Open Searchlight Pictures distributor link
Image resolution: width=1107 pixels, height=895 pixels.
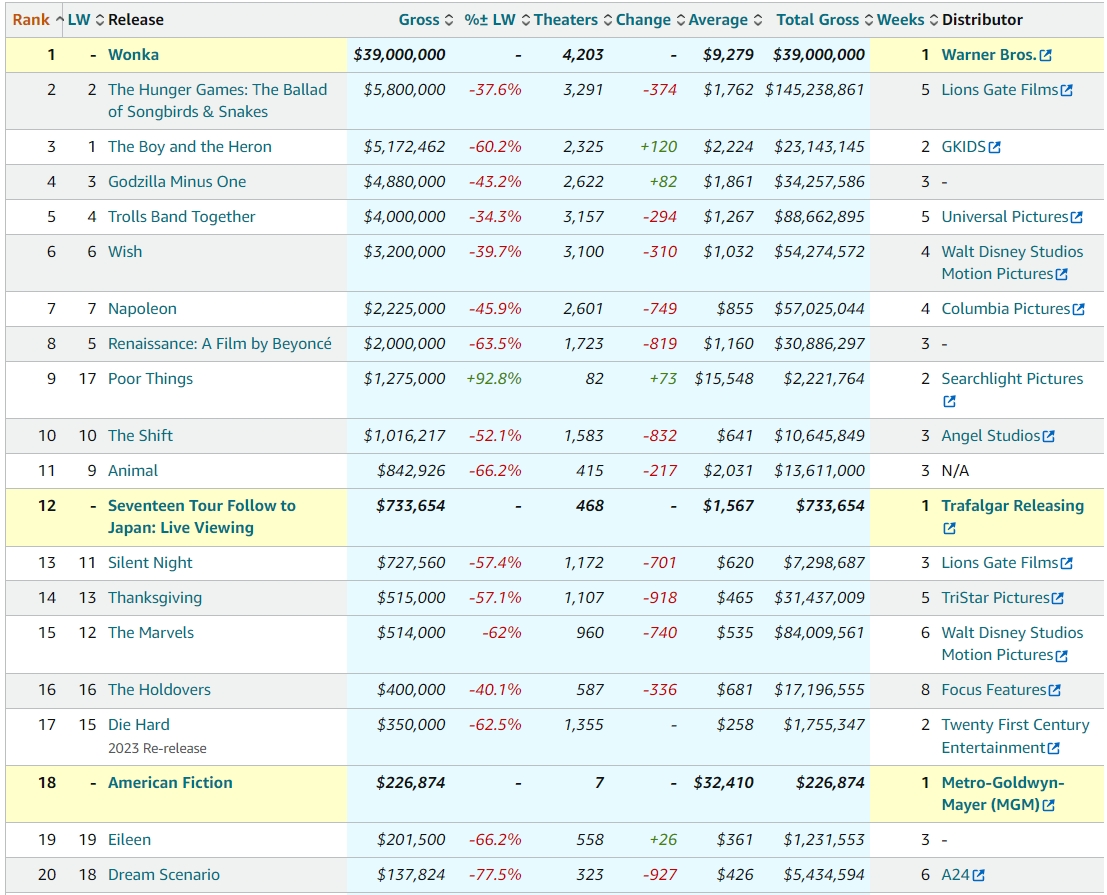[1012, 379]
